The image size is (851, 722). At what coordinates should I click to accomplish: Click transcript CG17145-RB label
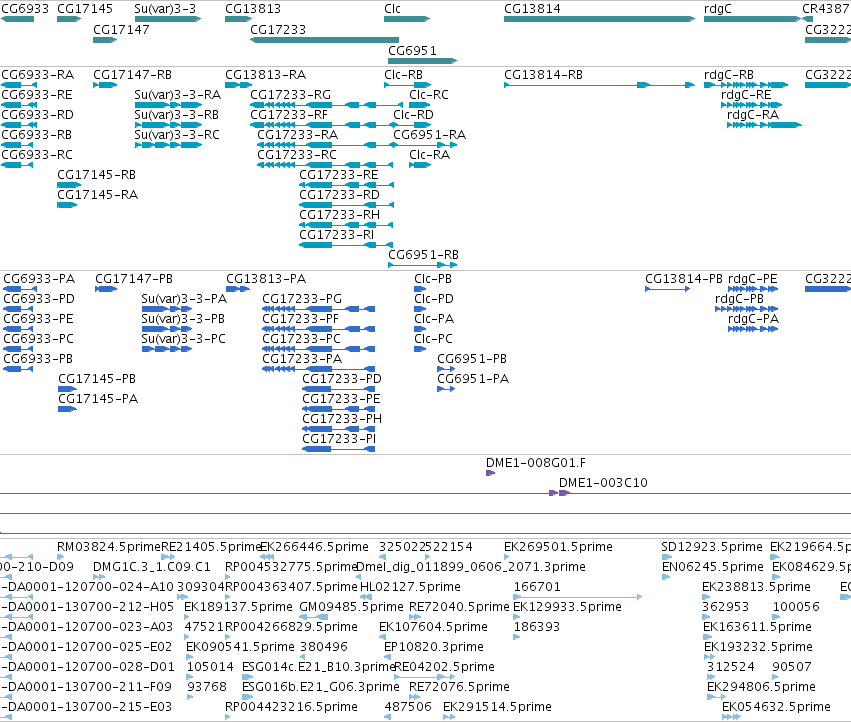97,175
